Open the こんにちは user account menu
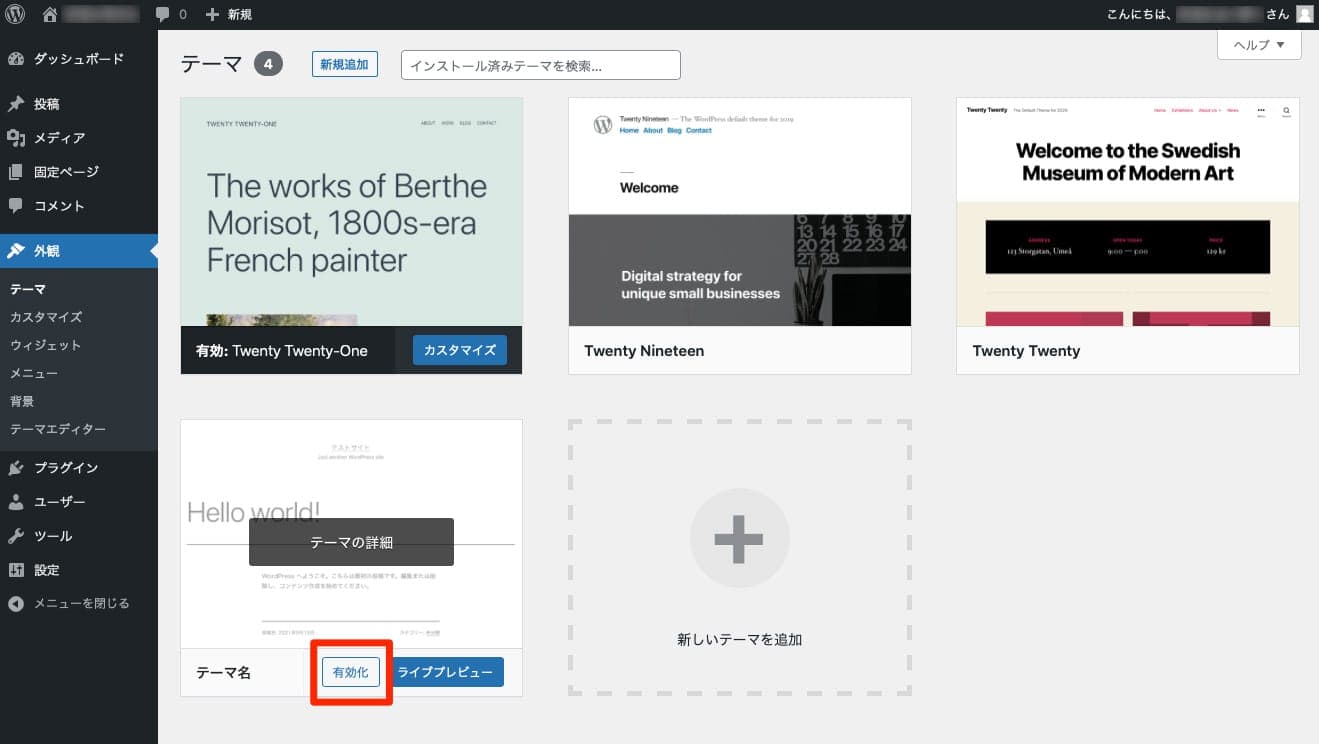Screen dimensions: 1319x744 pos(1210,14)
